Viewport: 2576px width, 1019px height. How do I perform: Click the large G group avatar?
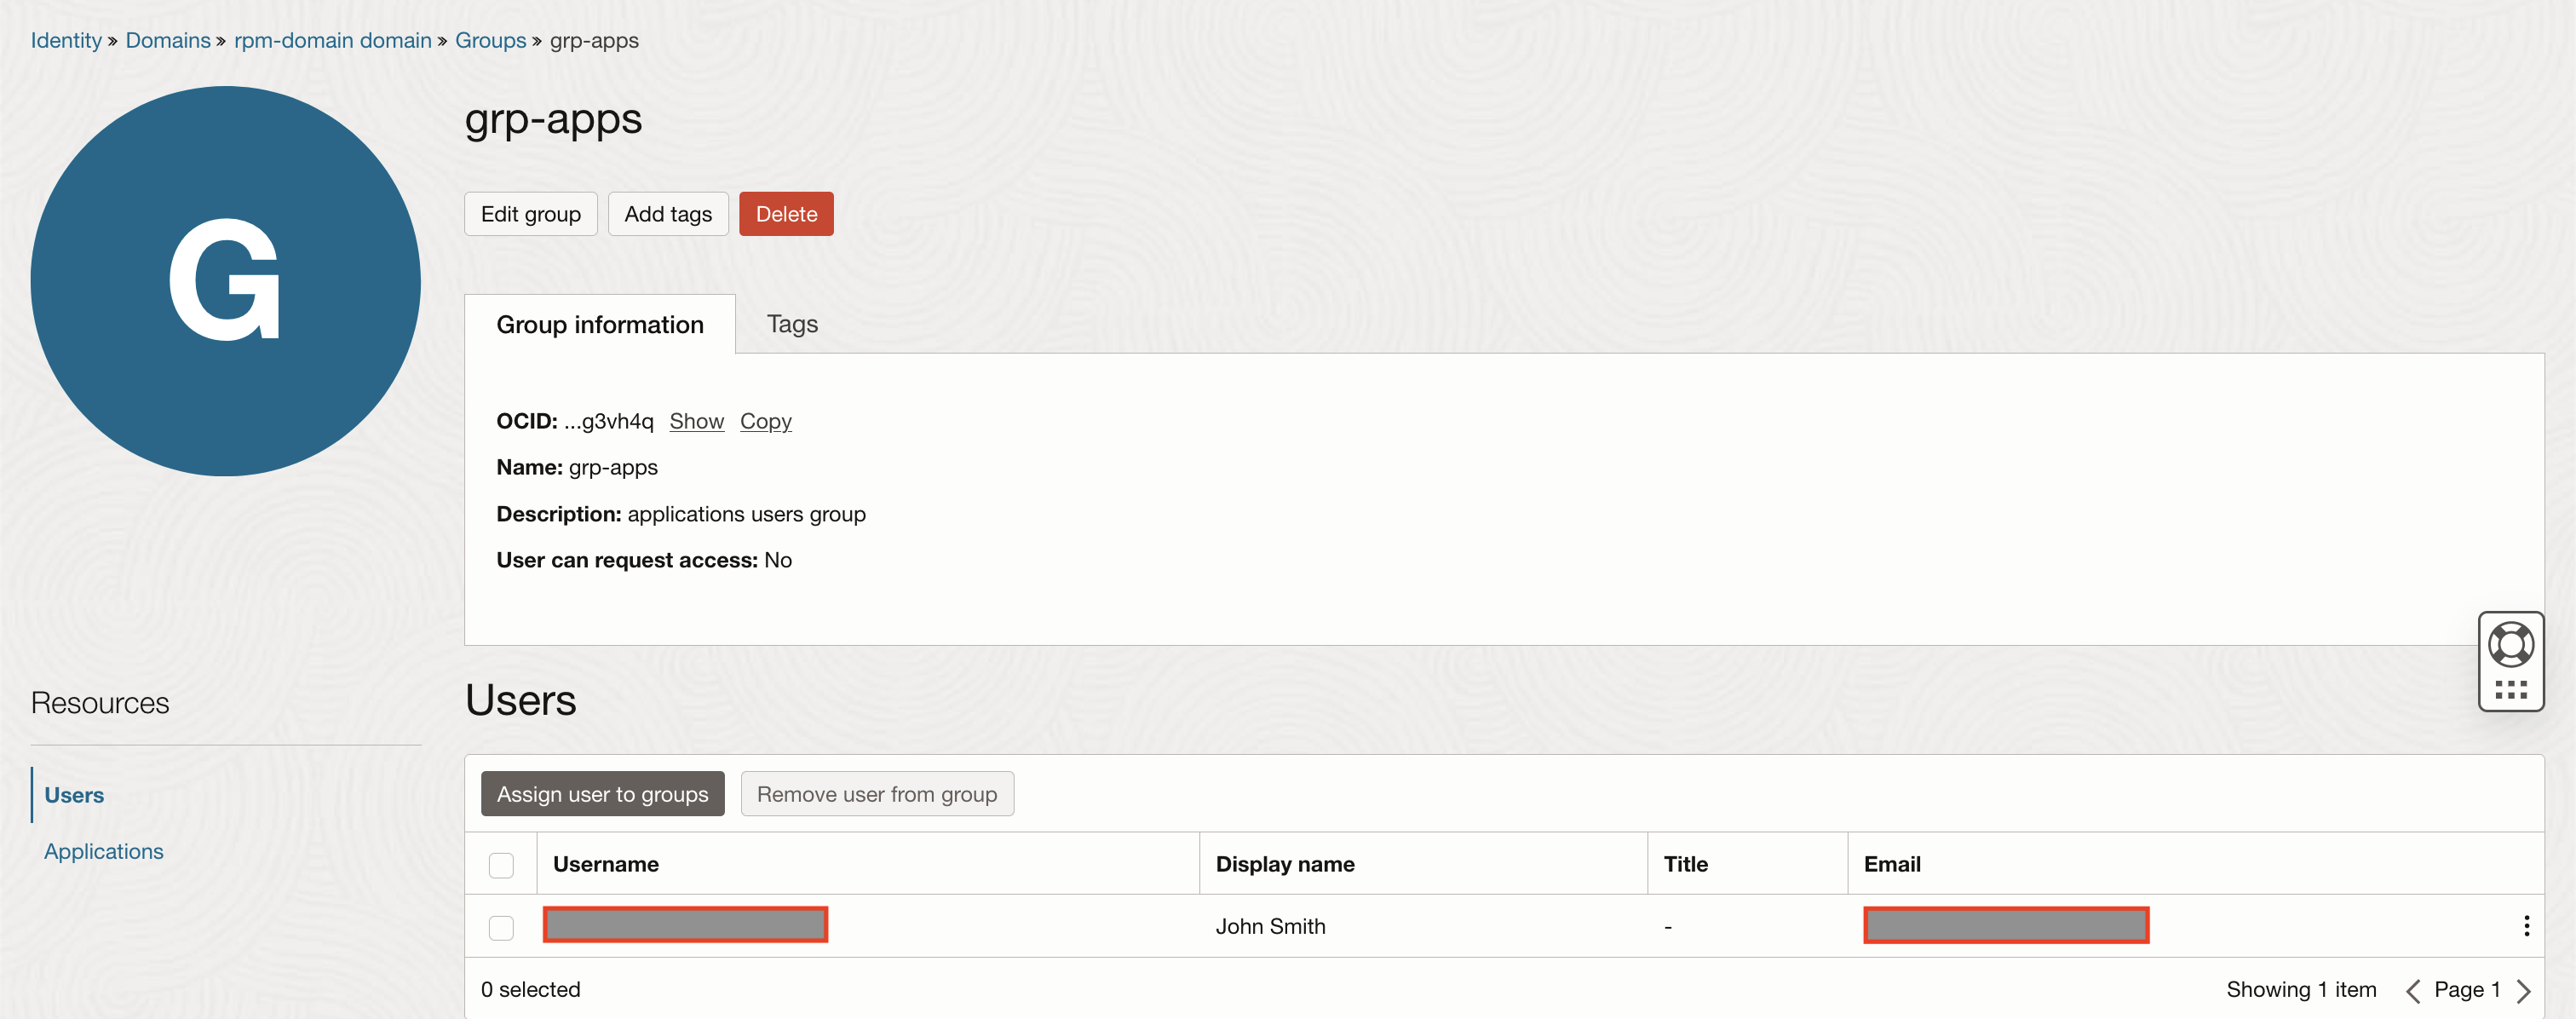(225, 281)
